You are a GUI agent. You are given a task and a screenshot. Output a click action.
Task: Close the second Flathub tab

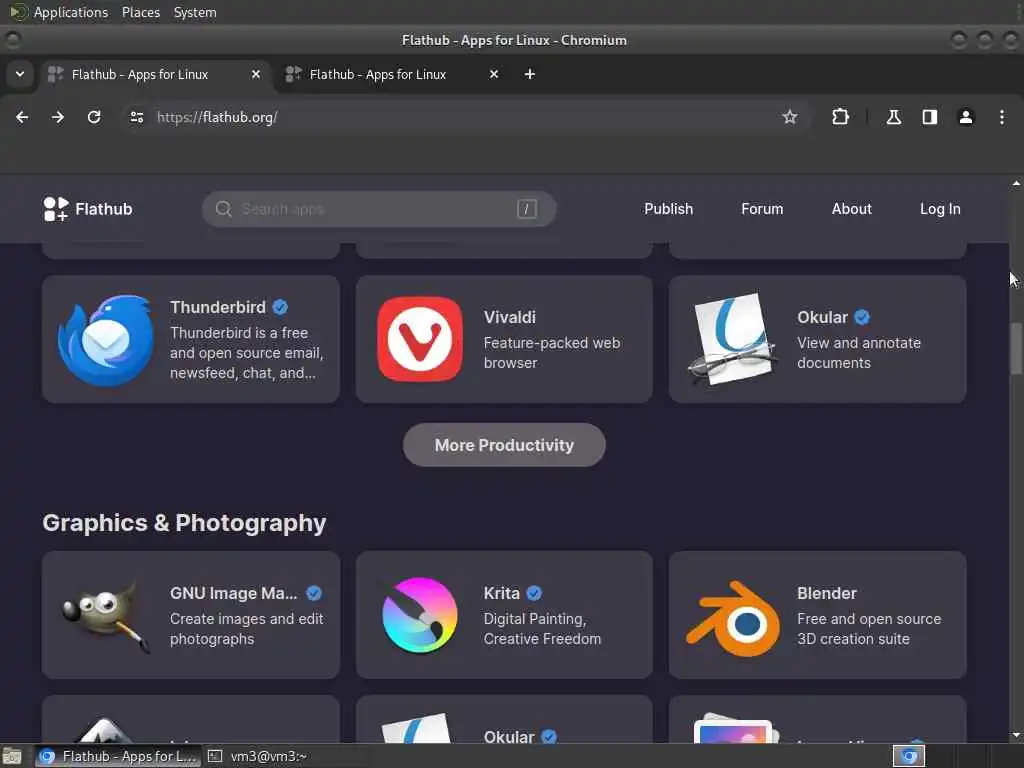pyautogui.click(x=494, y=74)
